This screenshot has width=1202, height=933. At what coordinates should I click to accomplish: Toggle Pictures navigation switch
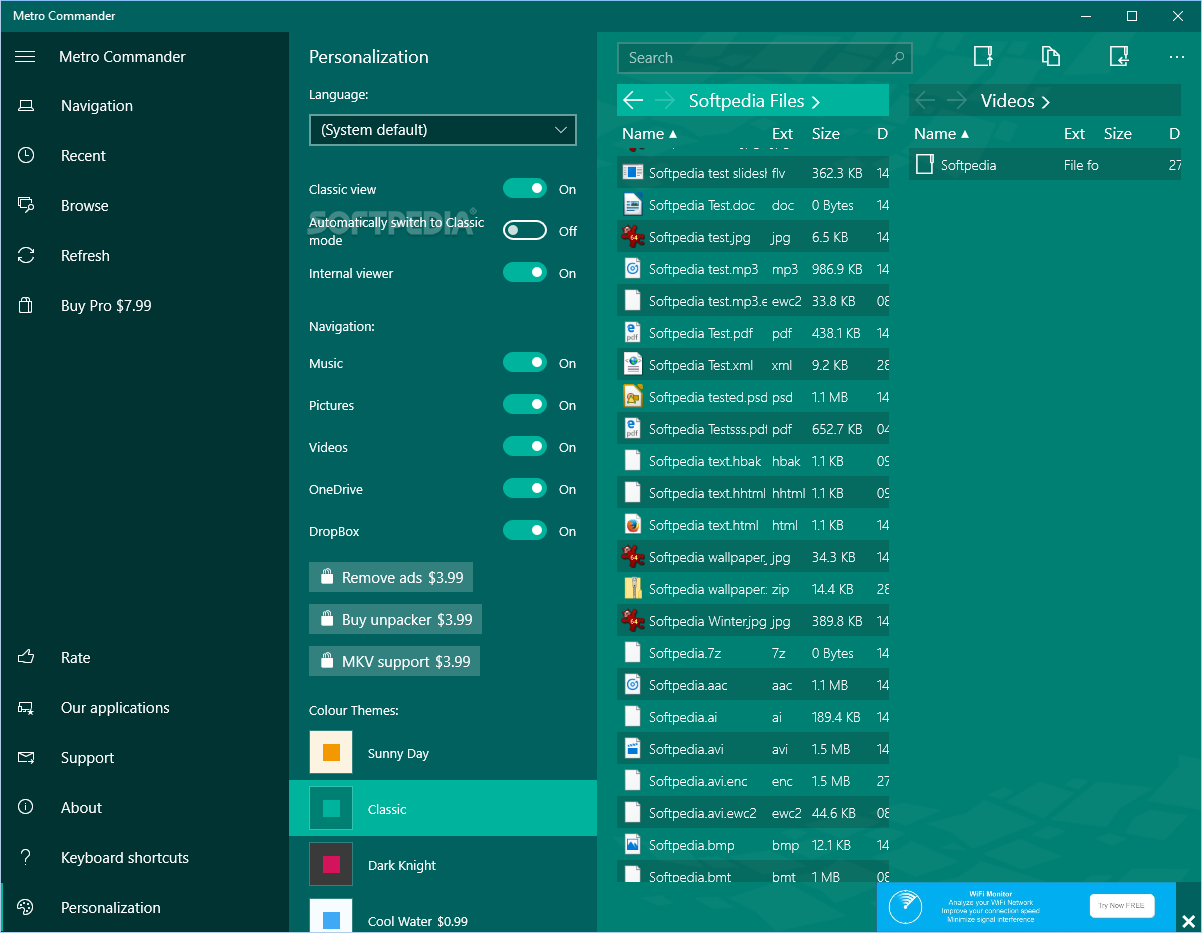[525, 405]
